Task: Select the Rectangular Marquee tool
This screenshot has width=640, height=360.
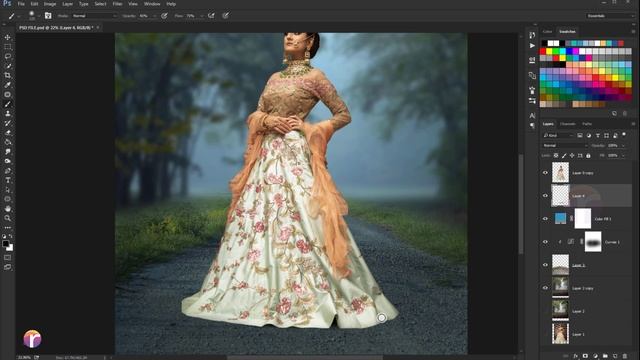Action: coord(7,47)
